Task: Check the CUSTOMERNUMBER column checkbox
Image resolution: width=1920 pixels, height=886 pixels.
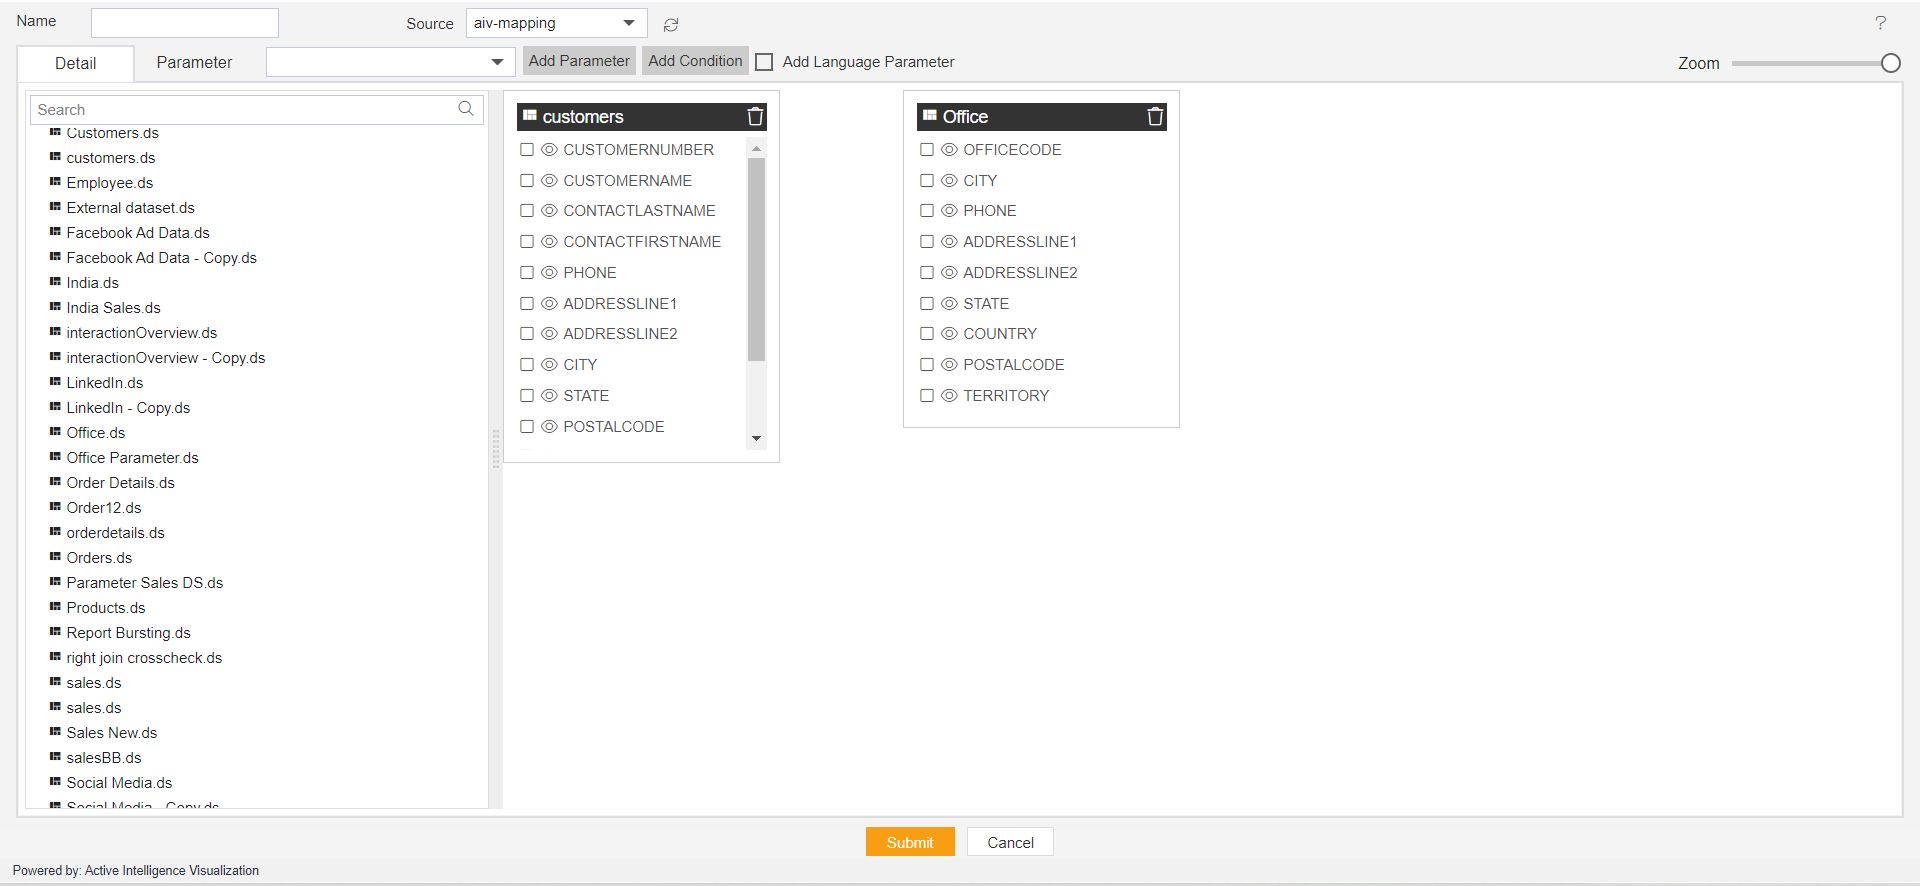Action: click(x=527, y=150)
